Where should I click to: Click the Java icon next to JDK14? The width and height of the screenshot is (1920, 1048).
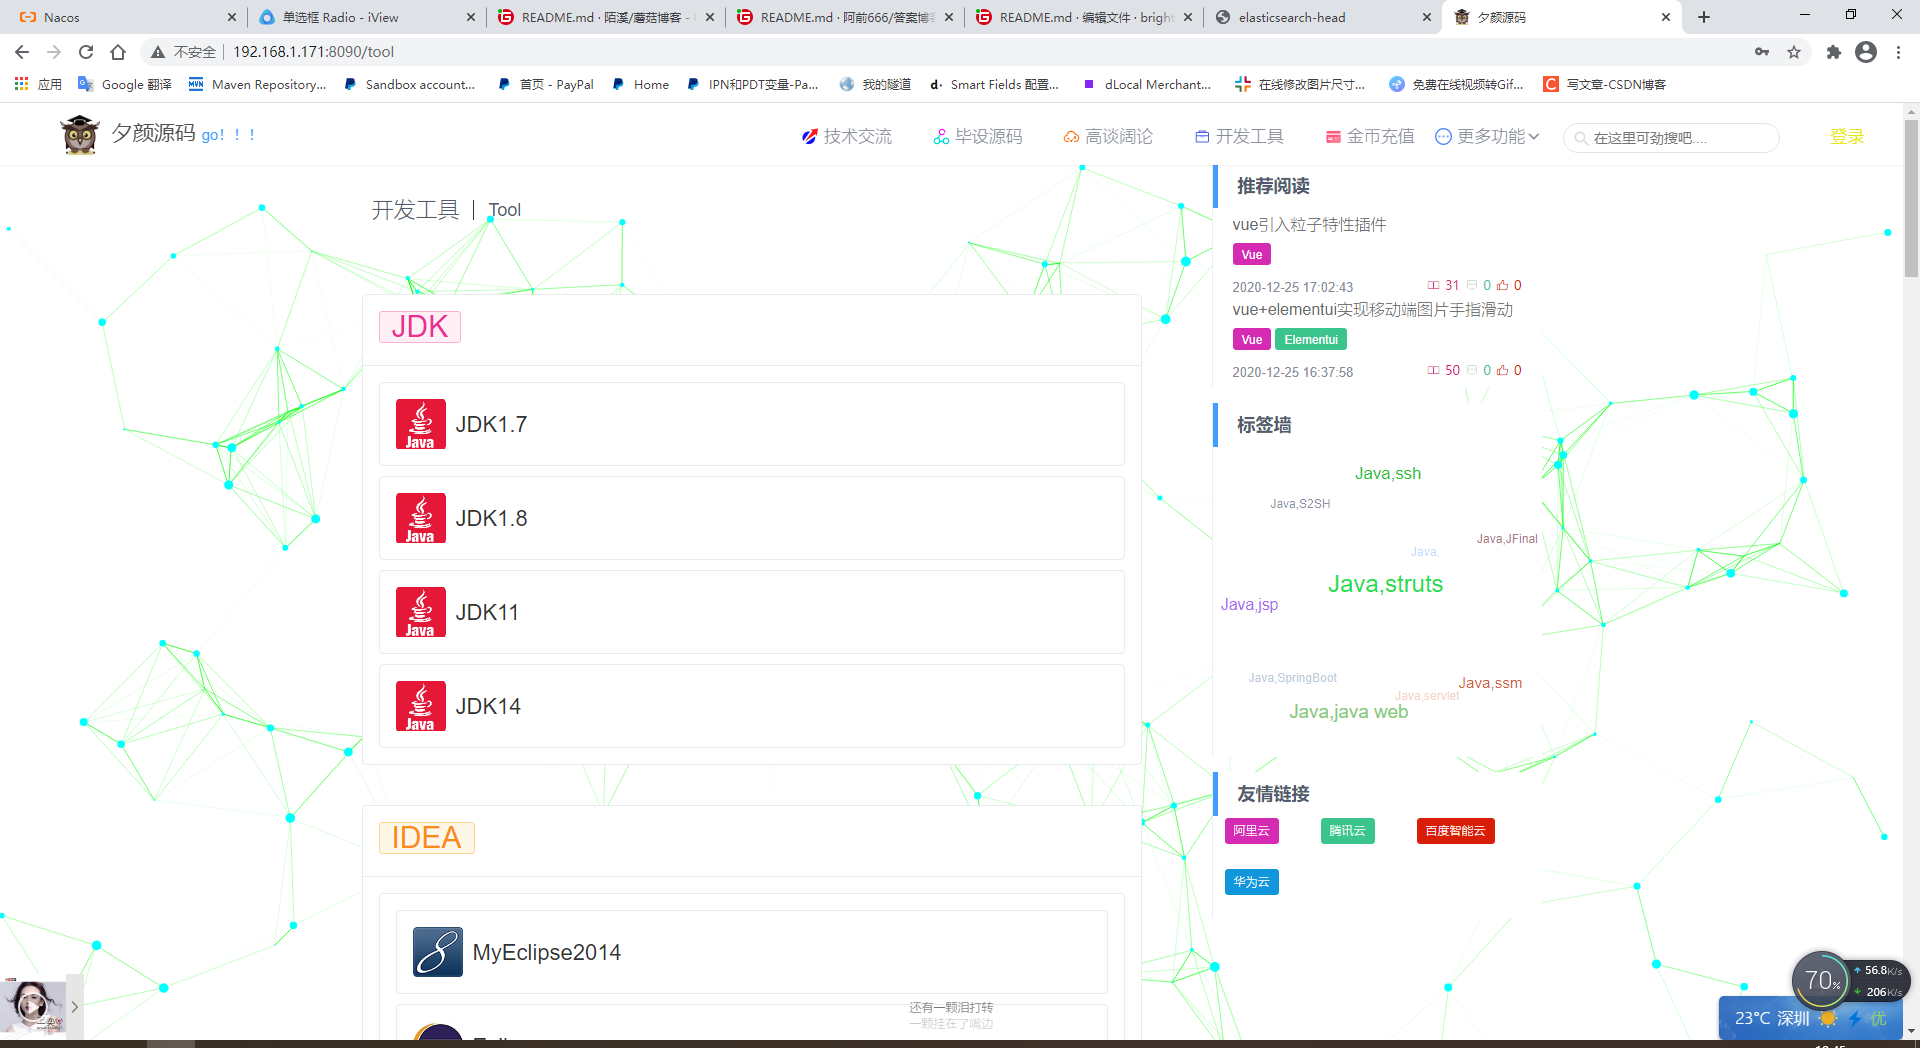(x=421, y=706)
